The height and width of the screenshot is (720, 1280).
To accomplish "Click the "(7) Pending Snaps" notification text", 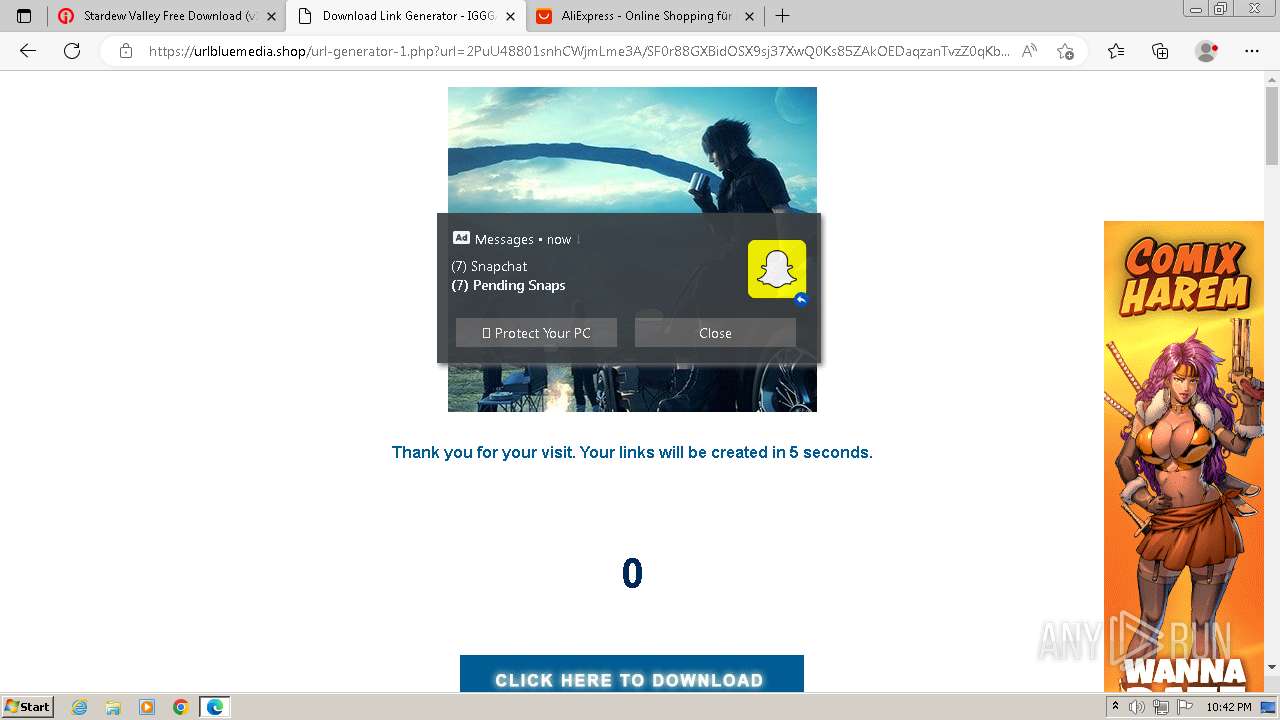I will [508, 285].
